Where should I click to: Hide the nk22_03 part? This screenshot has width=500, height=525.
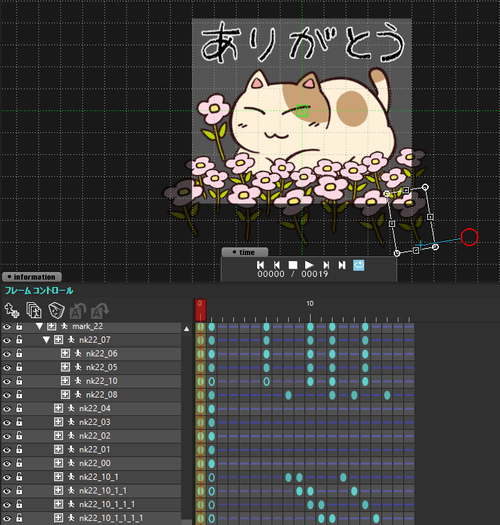click(x=7, y=423)
